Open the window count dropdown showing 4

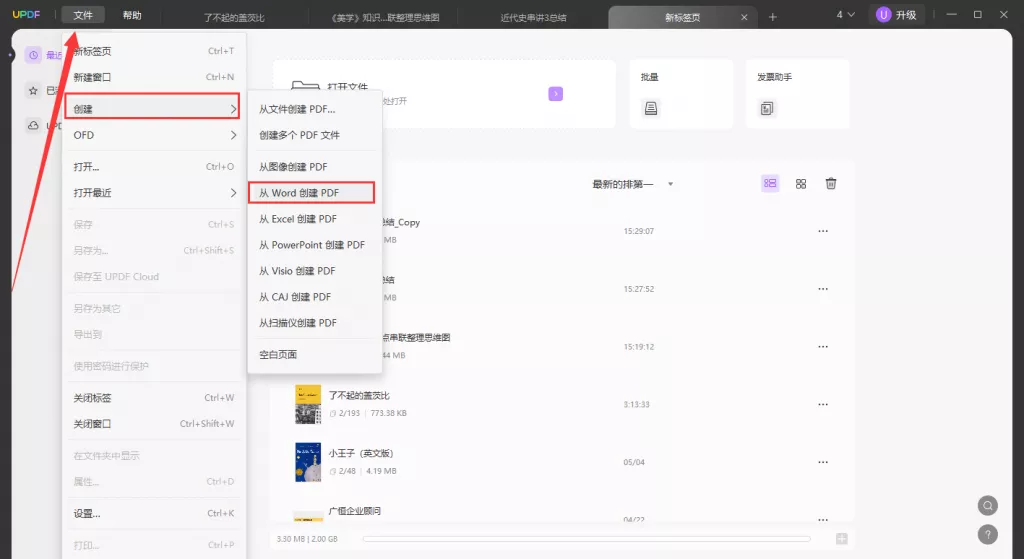tap(846, 14)
